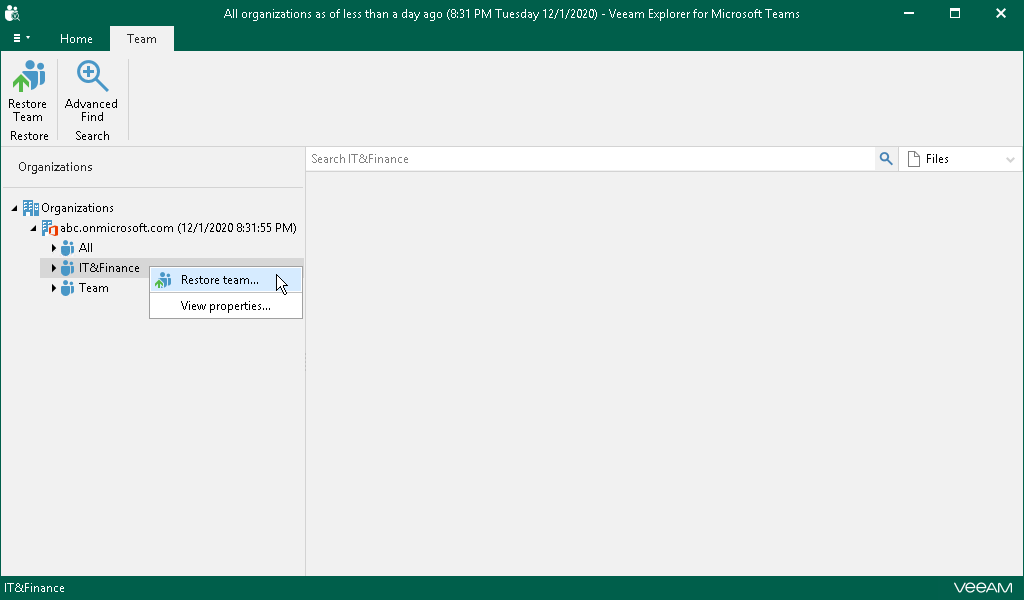
Task: Select the Team entry in the tree
Action: point(92,288)
